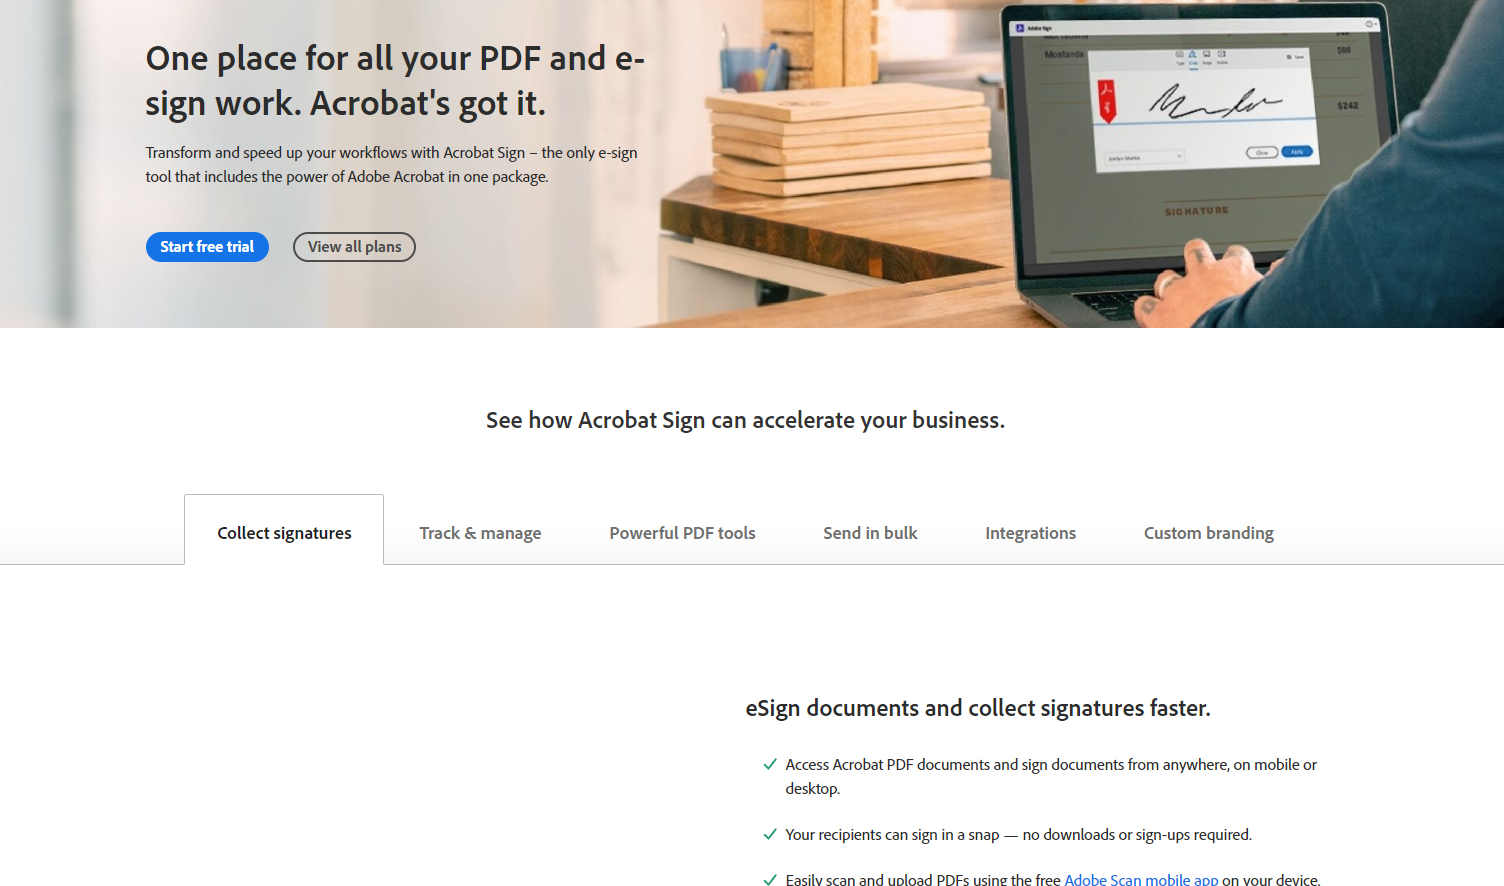Go to the Send in bulk tab
1504x886 pixels.
870,533
